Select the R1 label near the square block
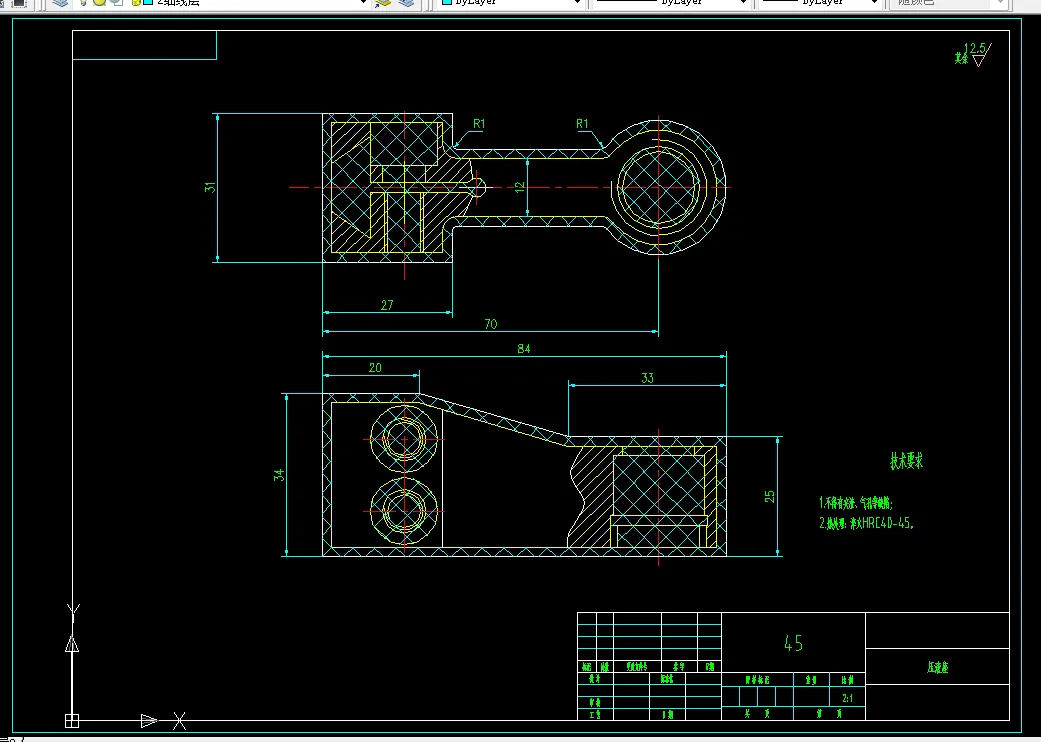 pyautogui.click(x=479, y=123)
